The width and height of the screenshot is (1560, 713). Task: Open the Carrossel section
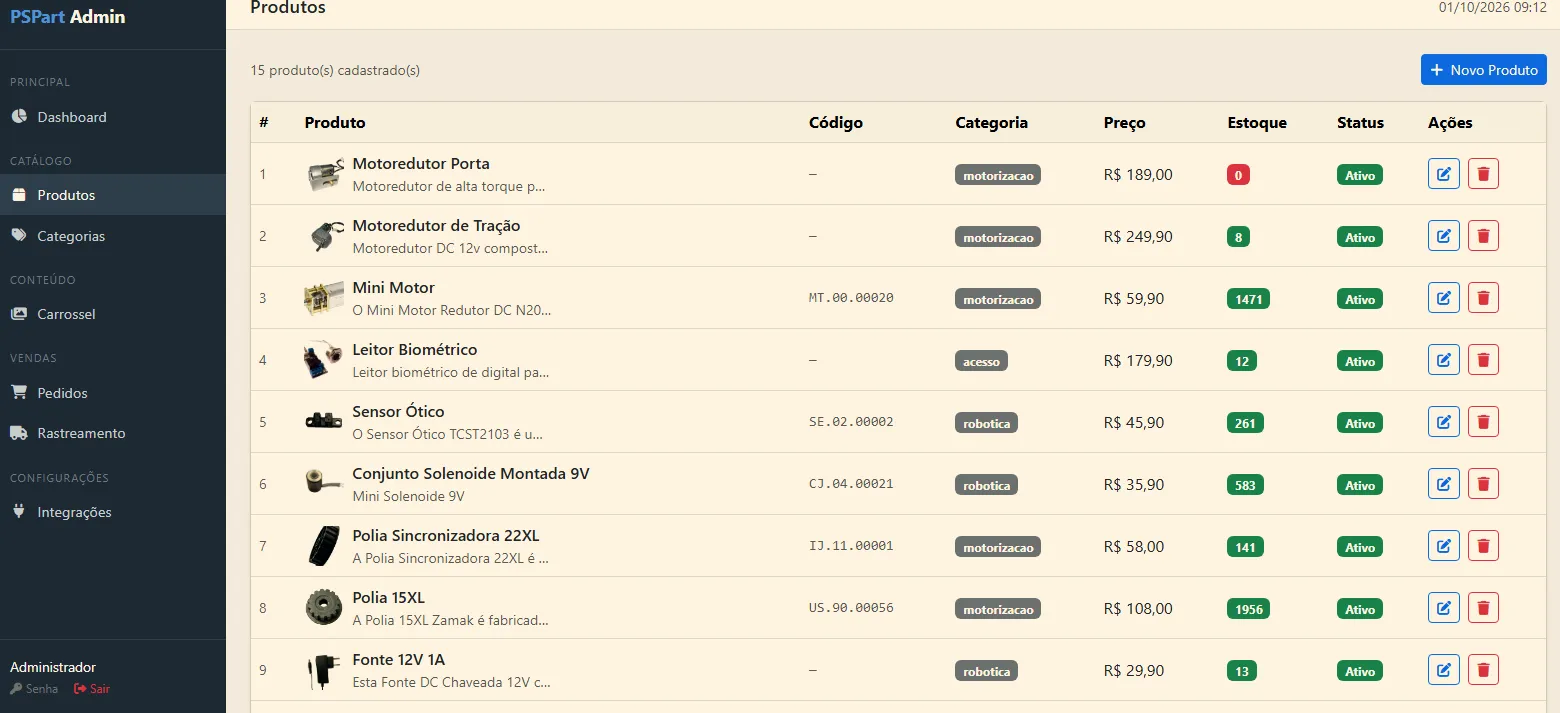point(113,314)
